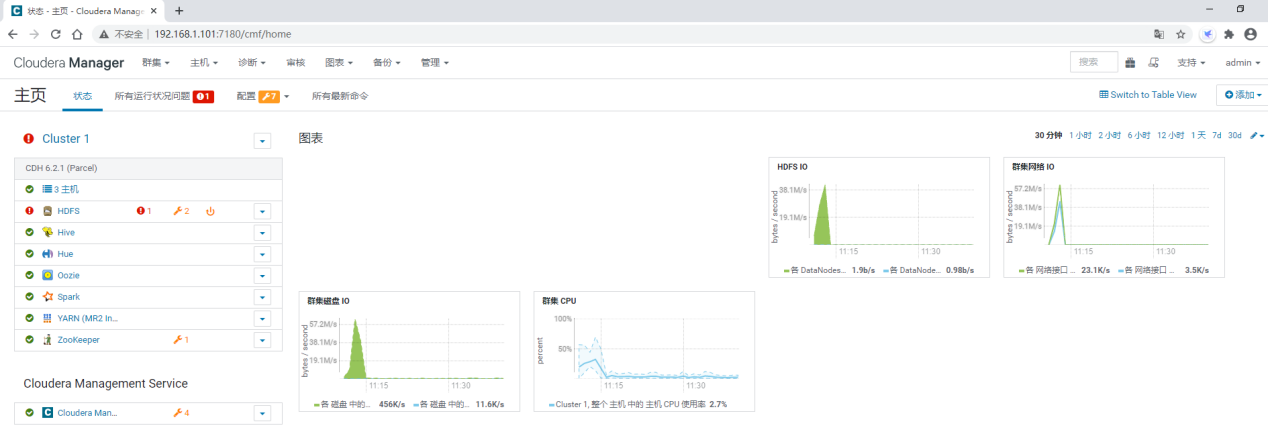Click the running commands icon in header
The image size is (1268, 442).
tap(1154, 62)
